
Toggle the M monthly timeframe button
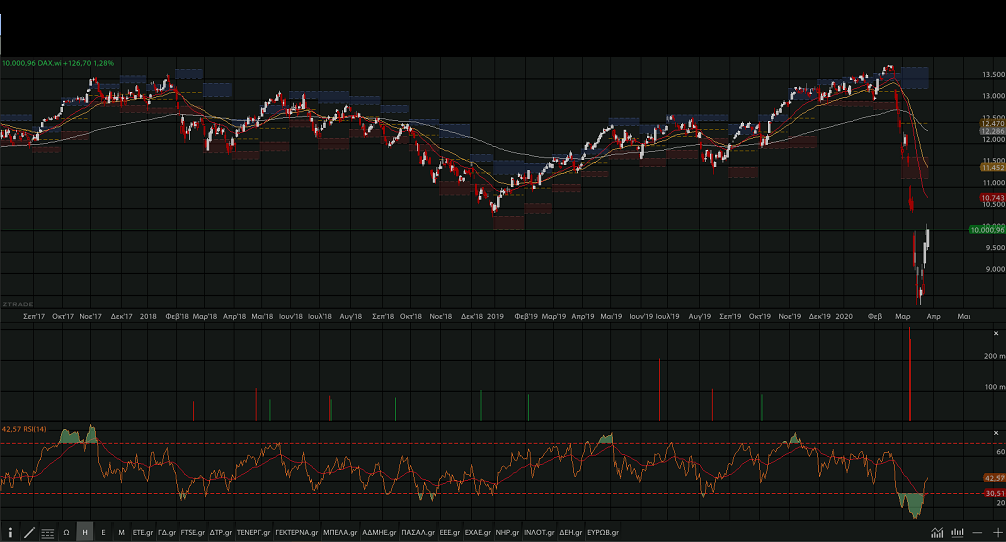[x=121, y=533]
